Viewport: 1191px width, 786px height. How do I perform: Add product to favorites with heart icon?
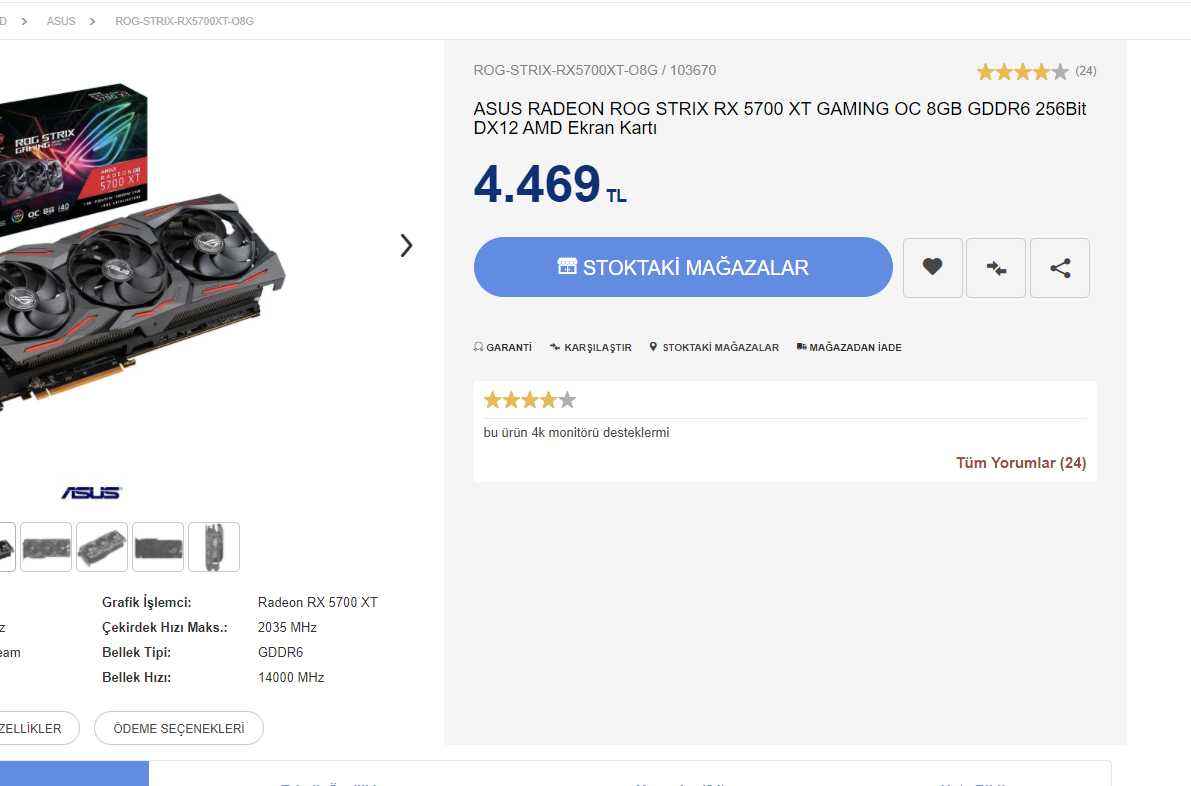pyautogui.click(x=932, y=267)
